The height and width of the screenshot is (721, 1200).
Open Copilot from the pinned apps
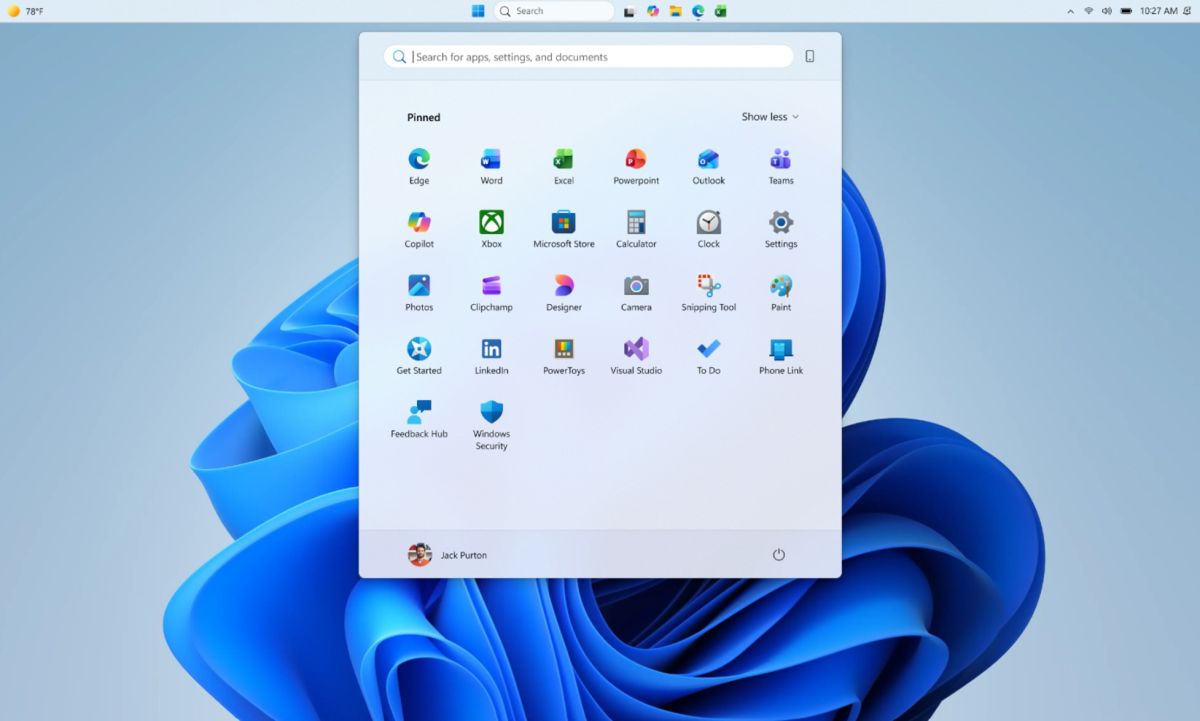(419, 229)
